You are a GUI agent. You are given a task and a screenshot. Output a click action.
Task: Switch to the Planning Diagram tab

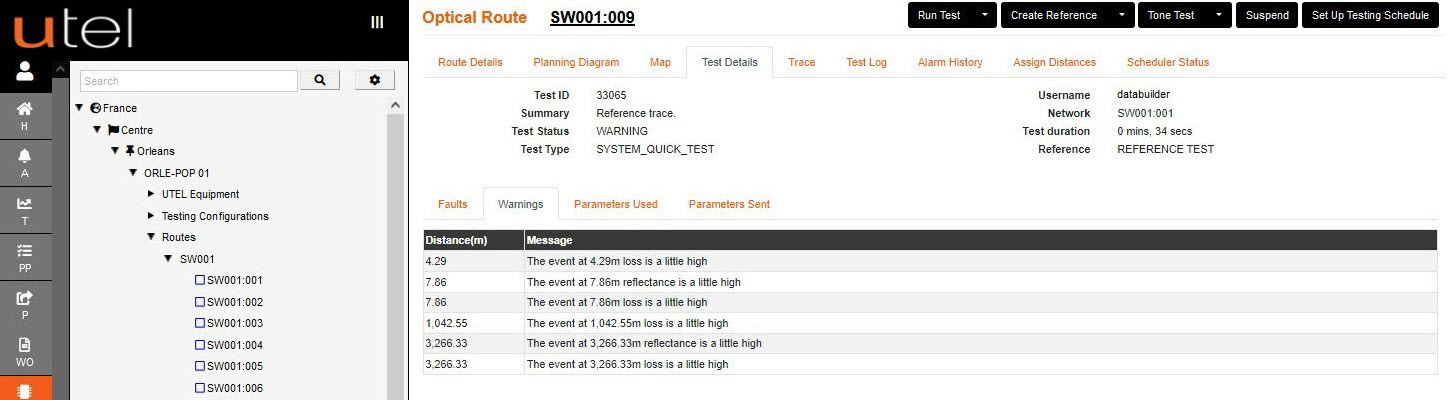tap(576, 62)
